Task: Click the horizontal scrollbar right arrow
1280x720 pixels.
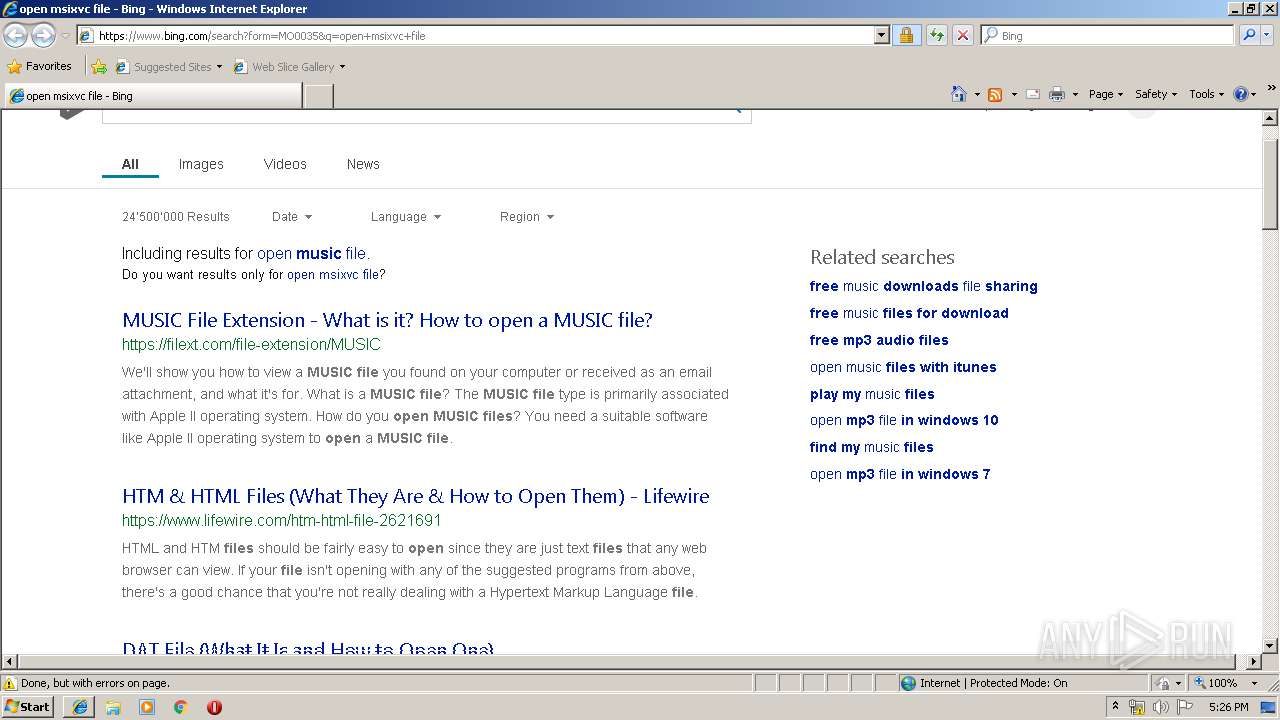Action: tap(1255, 662)
